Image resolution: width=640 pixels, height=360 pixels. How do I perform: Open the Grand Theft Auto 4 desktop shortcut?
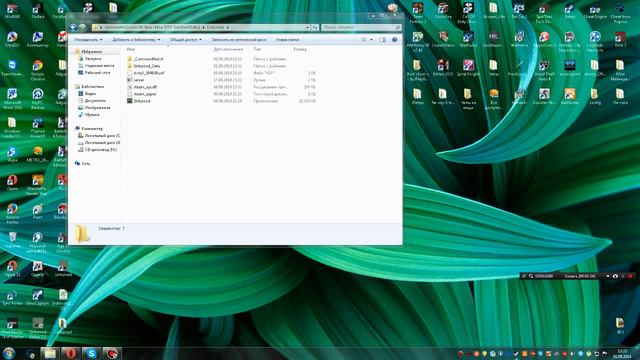(544, 70)
